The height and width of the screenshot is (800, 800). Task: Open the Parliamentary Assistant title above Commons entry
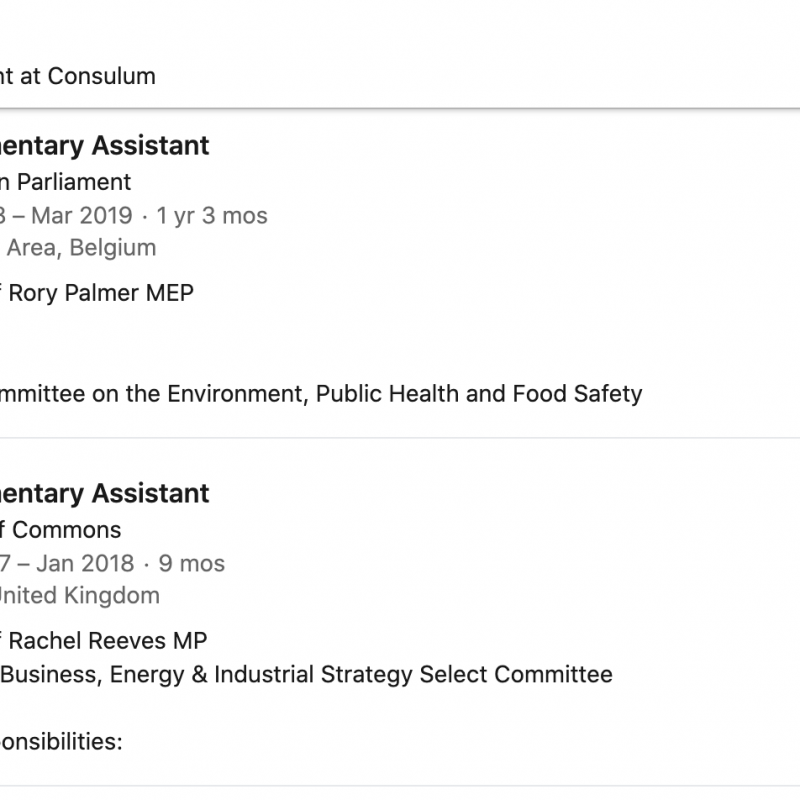[x=104, y=494]
